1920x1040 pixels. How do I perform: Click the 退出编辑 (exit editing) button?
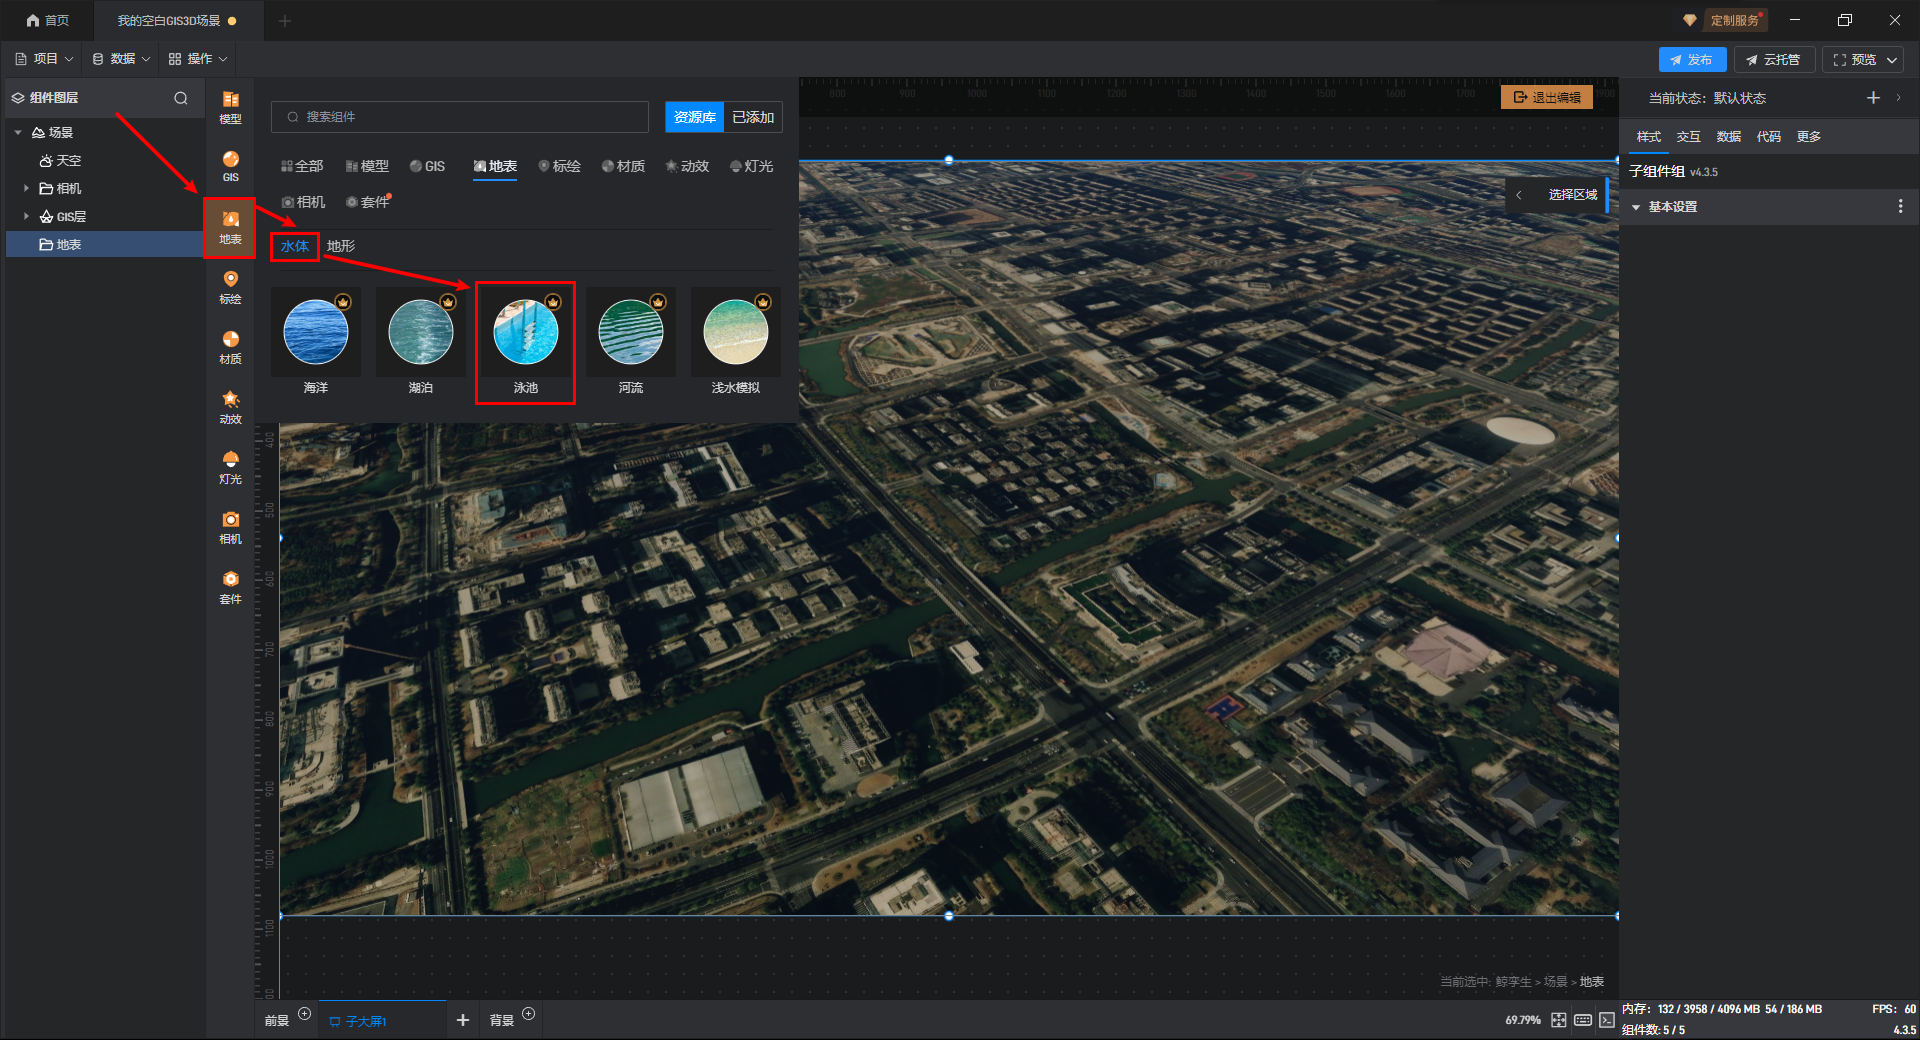[1547, 97]
